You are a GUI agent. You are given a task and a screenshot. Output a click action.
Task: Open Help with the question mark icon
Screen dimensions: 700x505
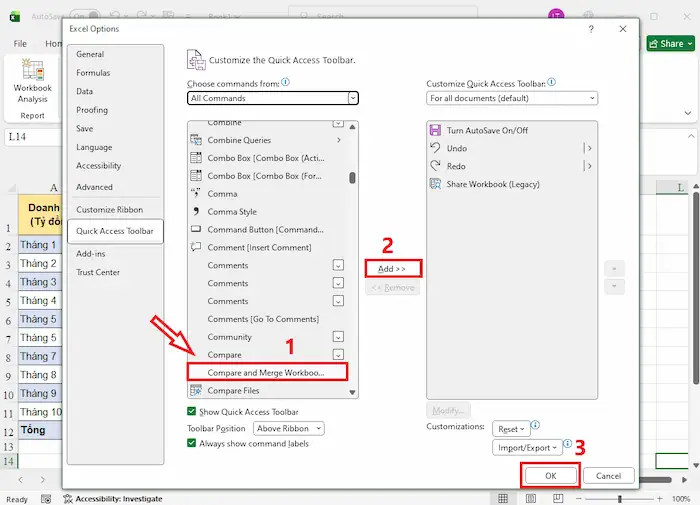[x=591, y=29]
